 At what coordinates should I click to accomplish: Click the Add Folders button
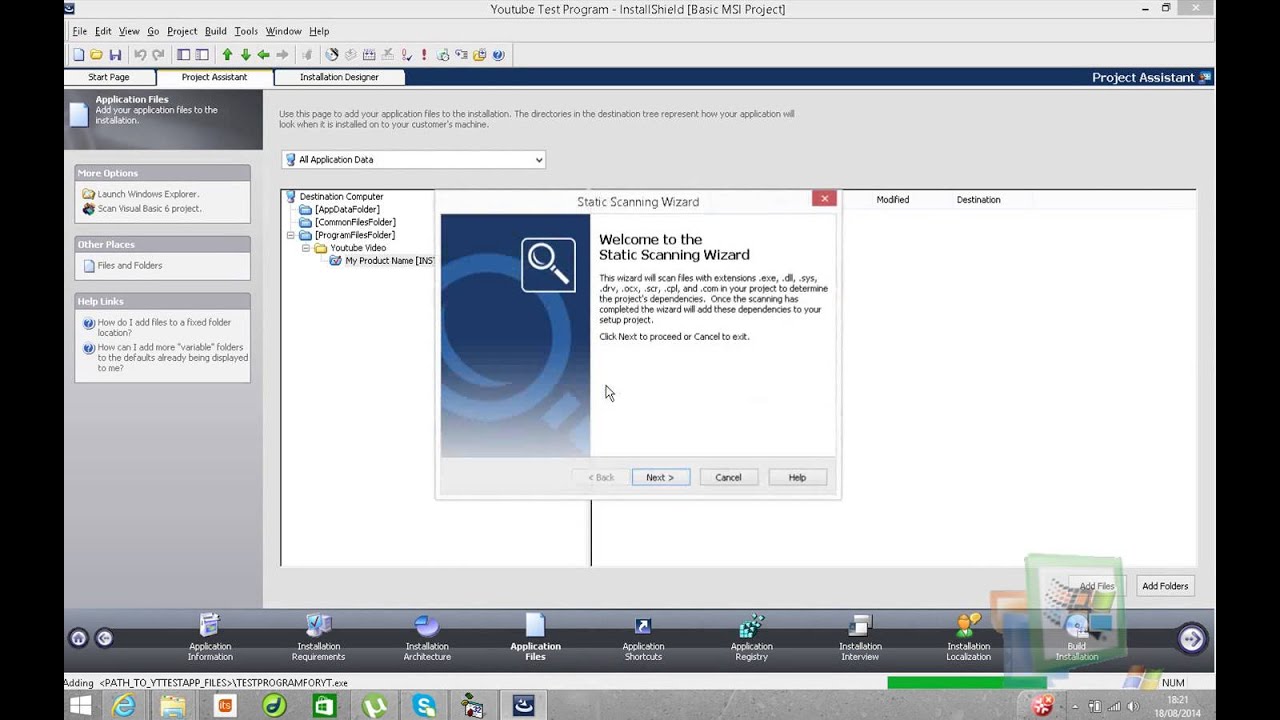(1165, 586)
